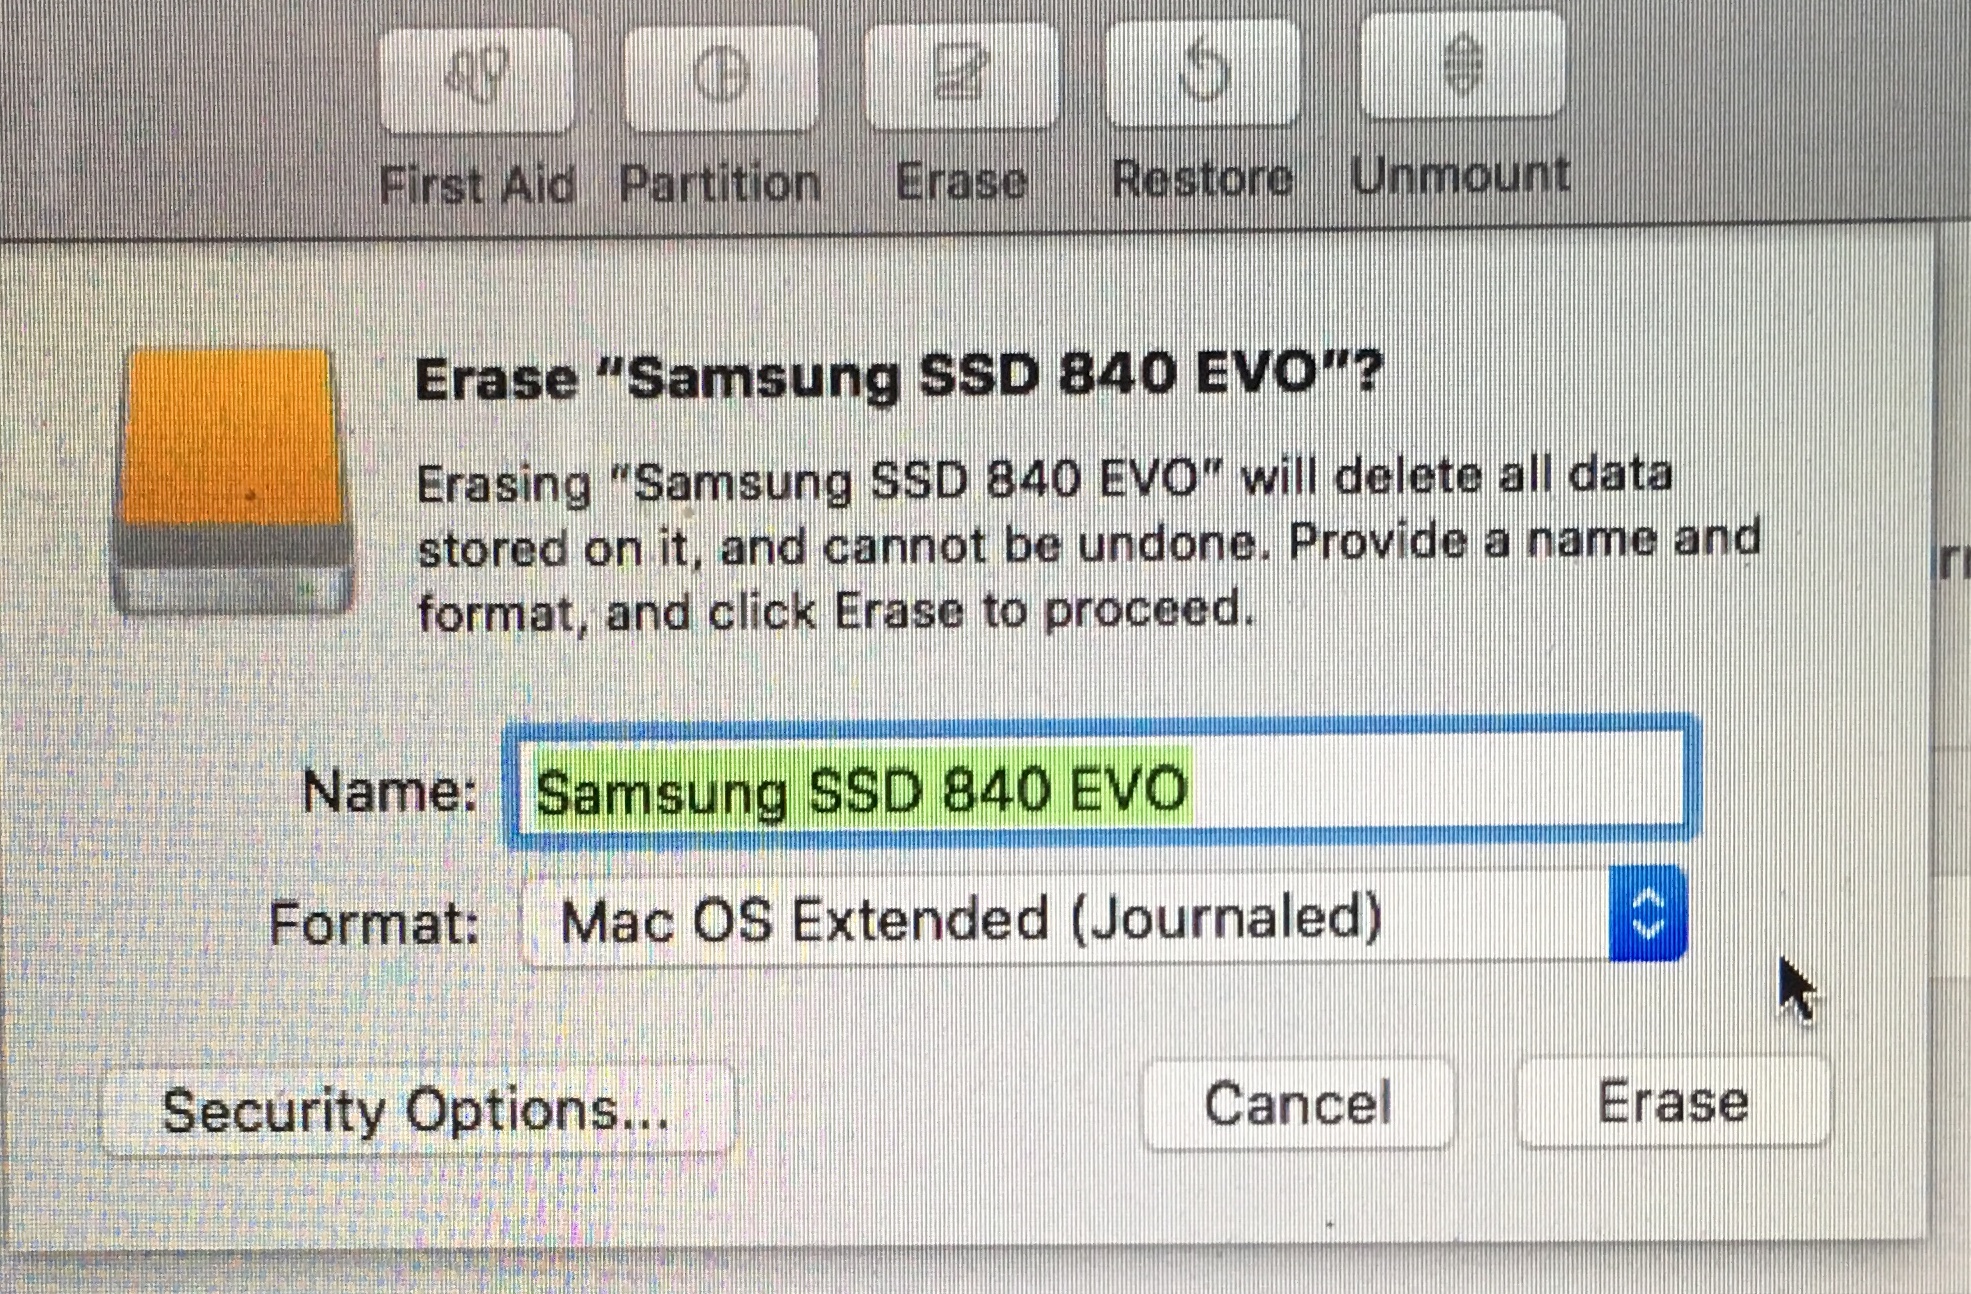Select the Unmount toolbar label
The width and height of the screenshot is (1971, 1294).
(1460, 176)
